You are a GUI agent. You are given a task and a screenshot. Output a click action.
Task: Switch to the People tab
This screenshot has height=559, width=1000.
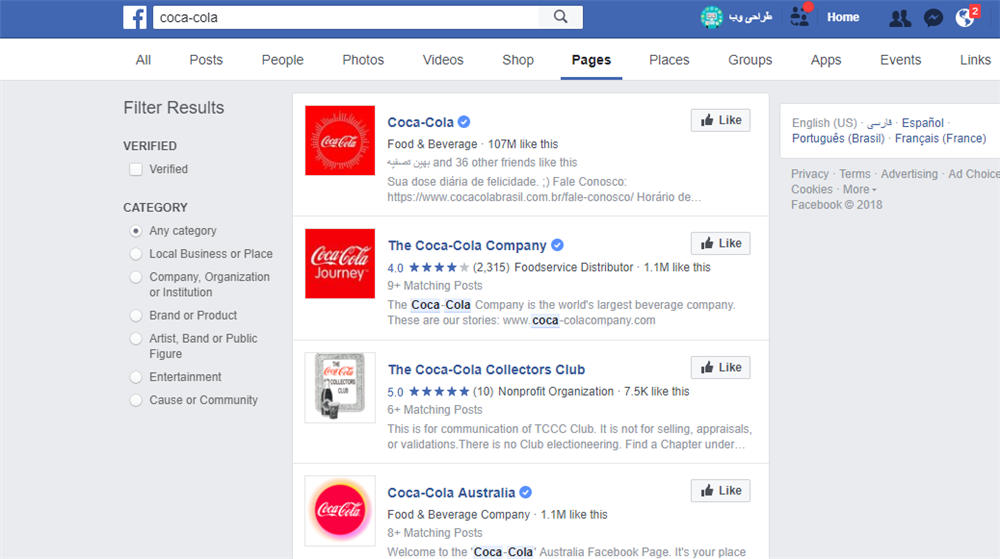[283, 60]
